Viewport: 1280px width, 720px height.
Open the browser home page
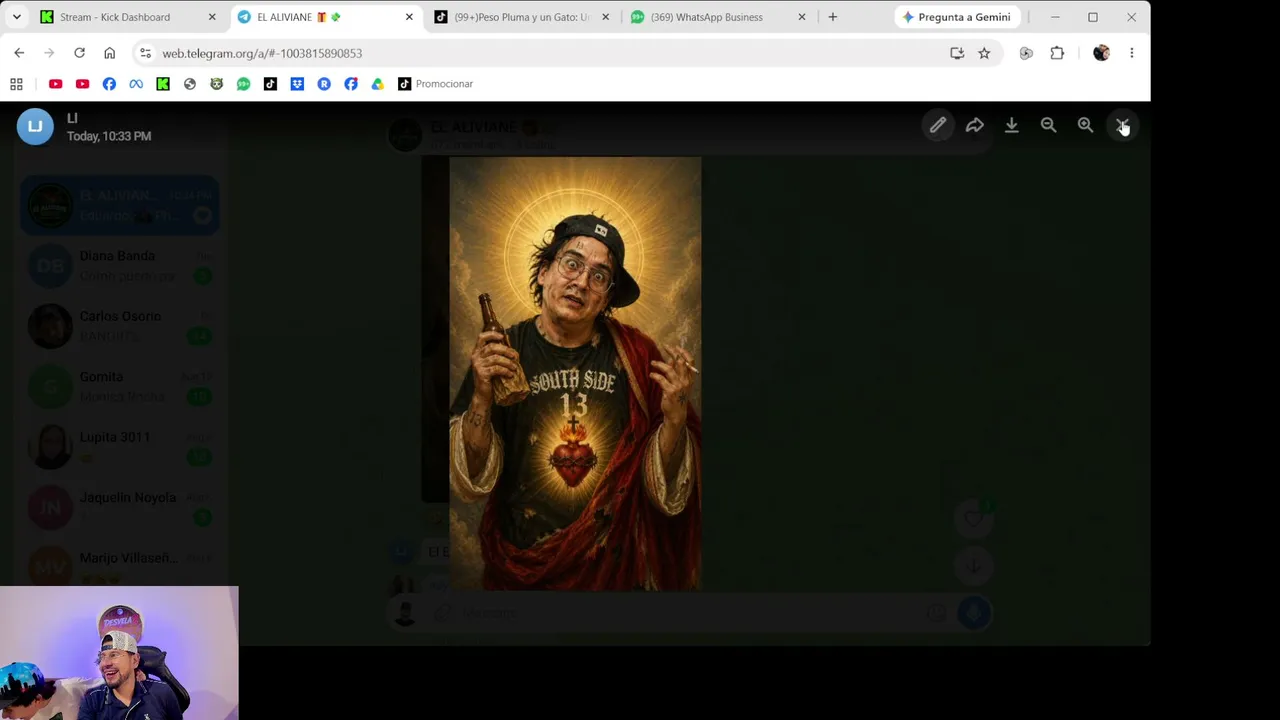tap(109, 53)
